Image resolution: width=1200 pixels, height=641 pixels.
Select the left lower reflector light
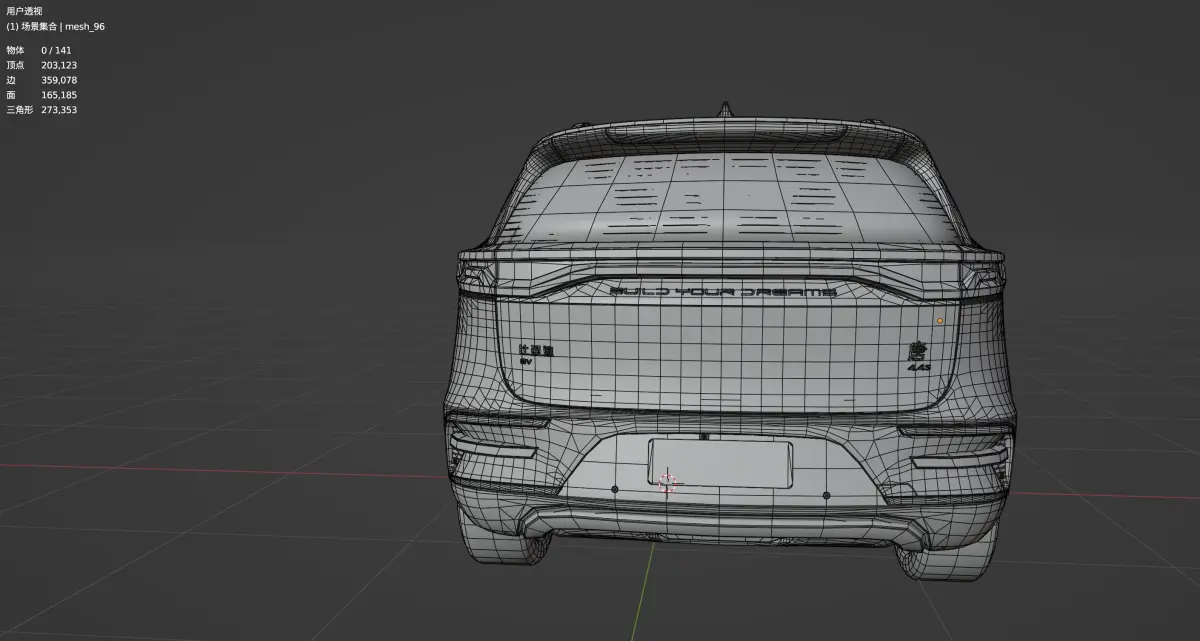pyautogui.click(x=494, y=448)
